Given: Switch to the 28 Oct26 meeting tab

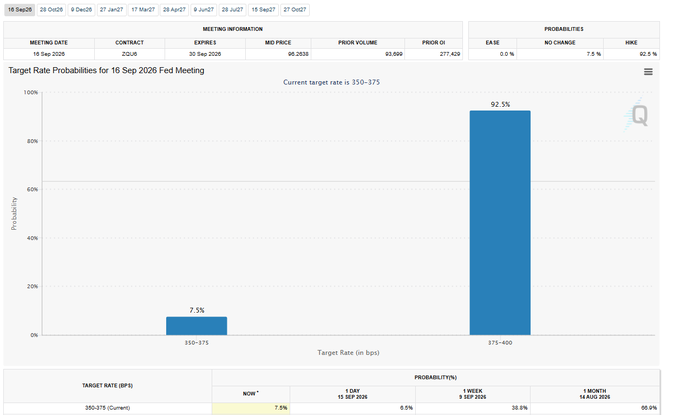Looking at the screenshot, I should click(51, 10).
